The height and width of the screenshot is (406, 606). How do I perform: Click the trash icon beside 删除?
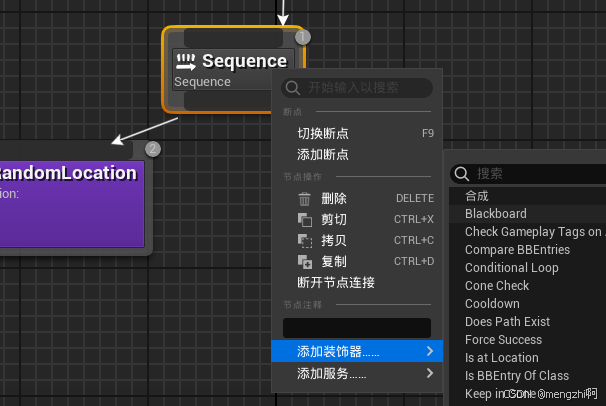point(304,199)
